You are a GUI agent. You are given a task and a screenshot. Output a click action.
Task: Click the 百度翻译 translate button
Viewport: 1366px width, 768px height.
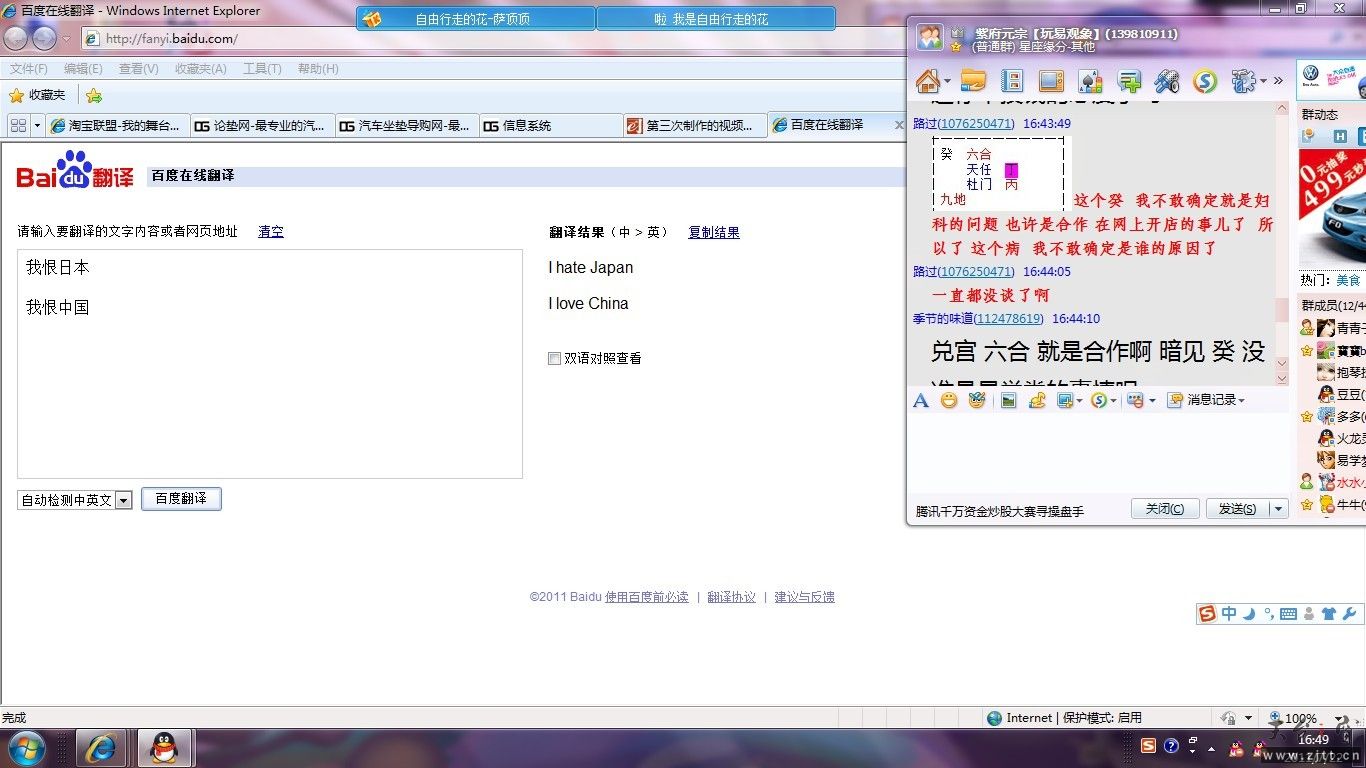[181, 498]
